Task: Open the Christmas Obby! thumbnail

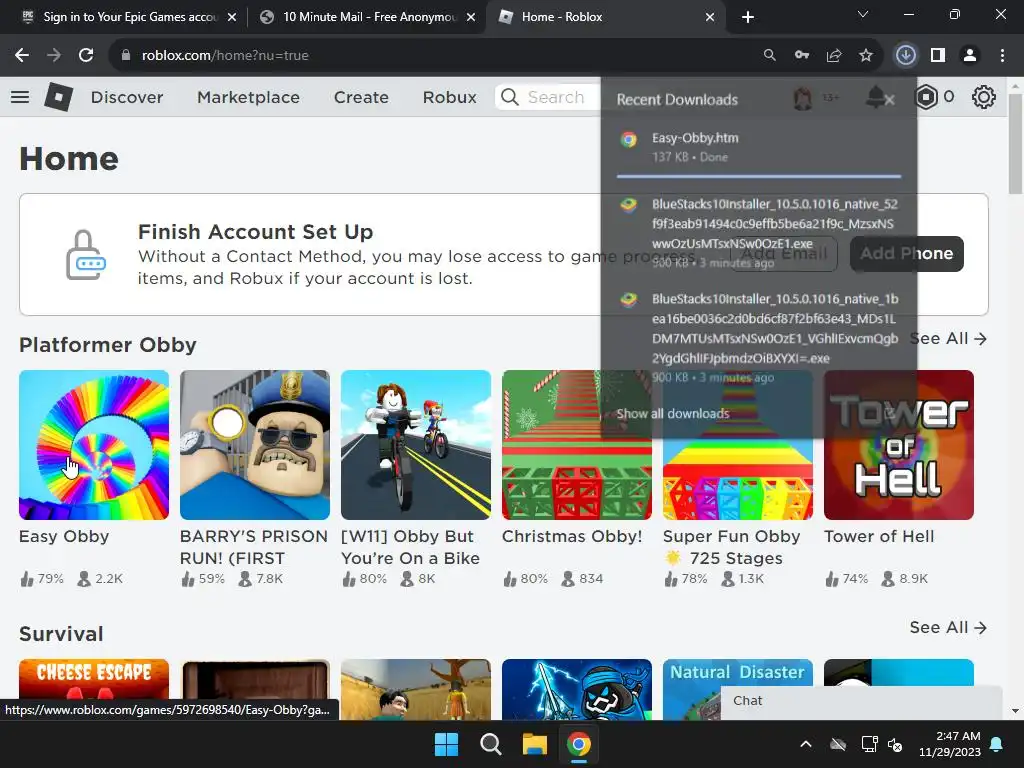Action: (x=577, y=445)
